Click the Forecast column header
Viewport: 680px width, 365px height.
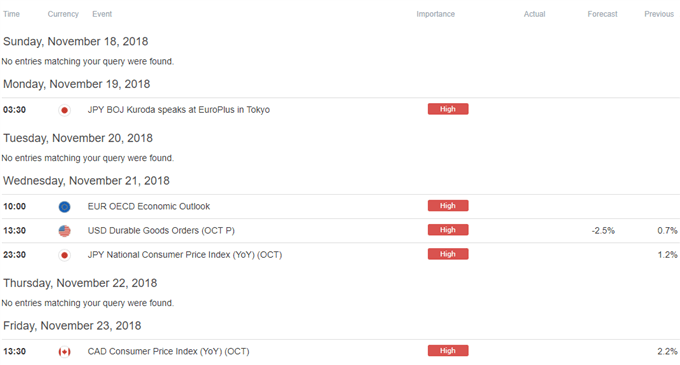[x=602, y=14]
